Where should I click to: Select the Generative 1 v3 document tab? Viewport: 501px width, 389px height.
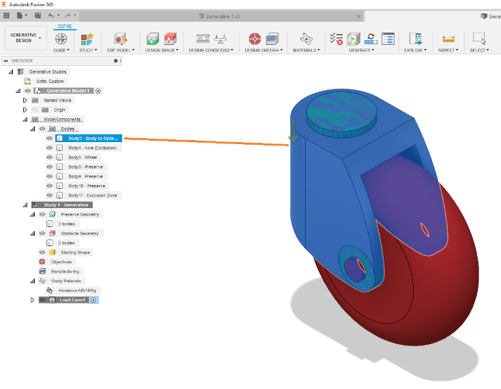tap(222, 16)
